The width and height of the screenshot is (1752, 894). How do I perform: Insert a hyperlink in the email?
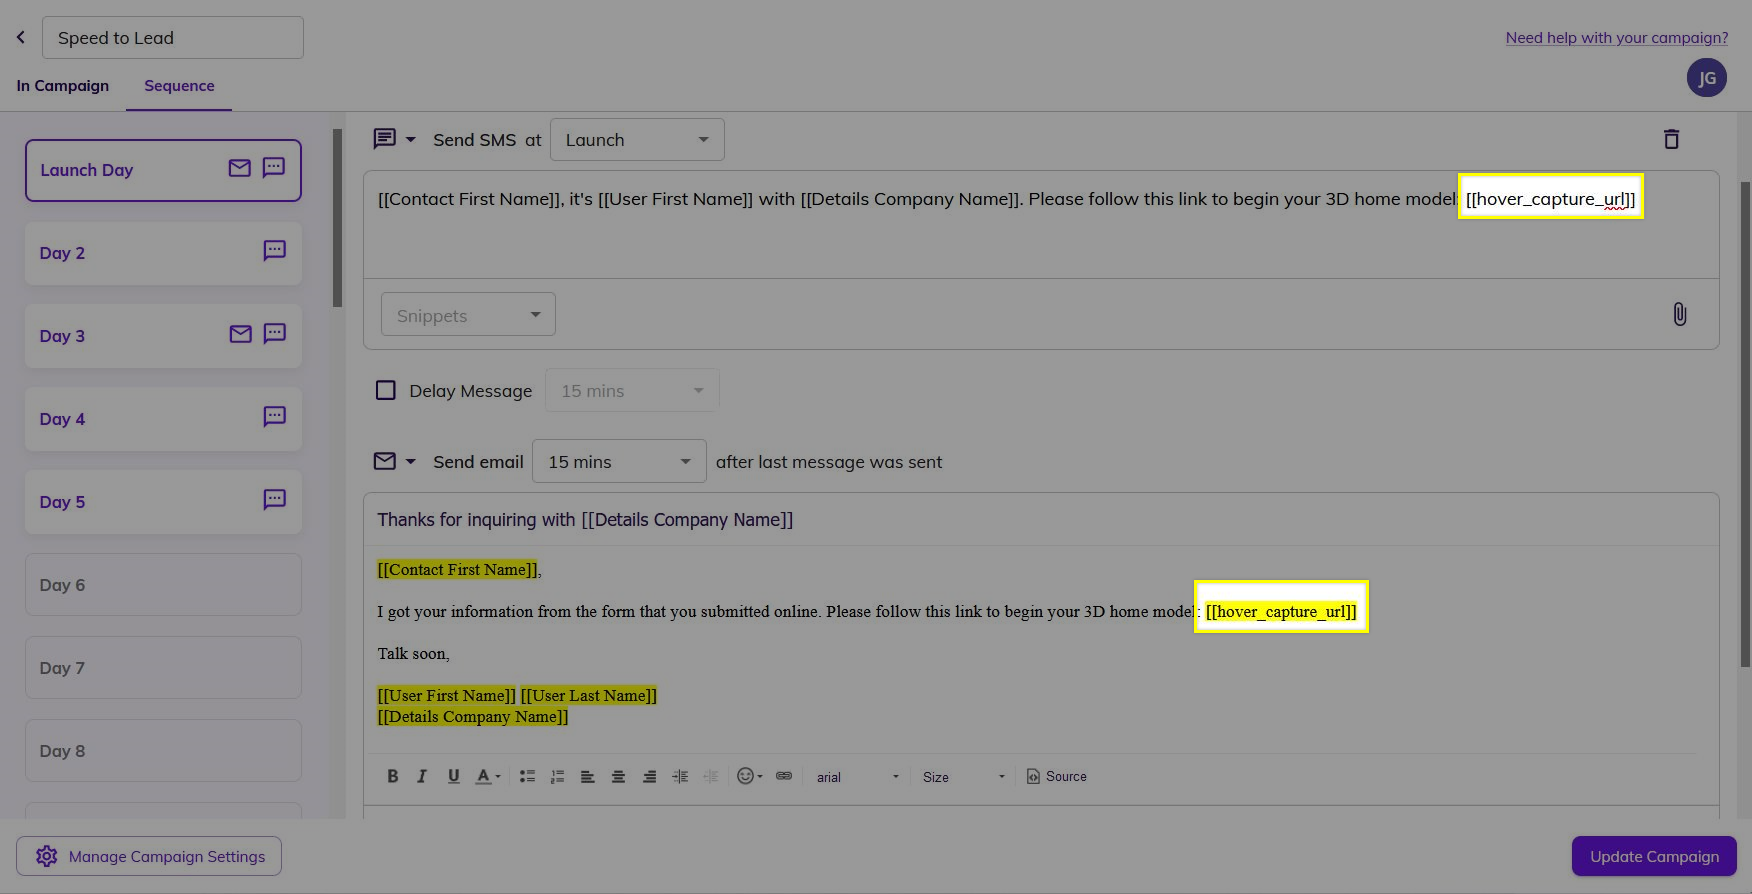(x=784, y=776)
